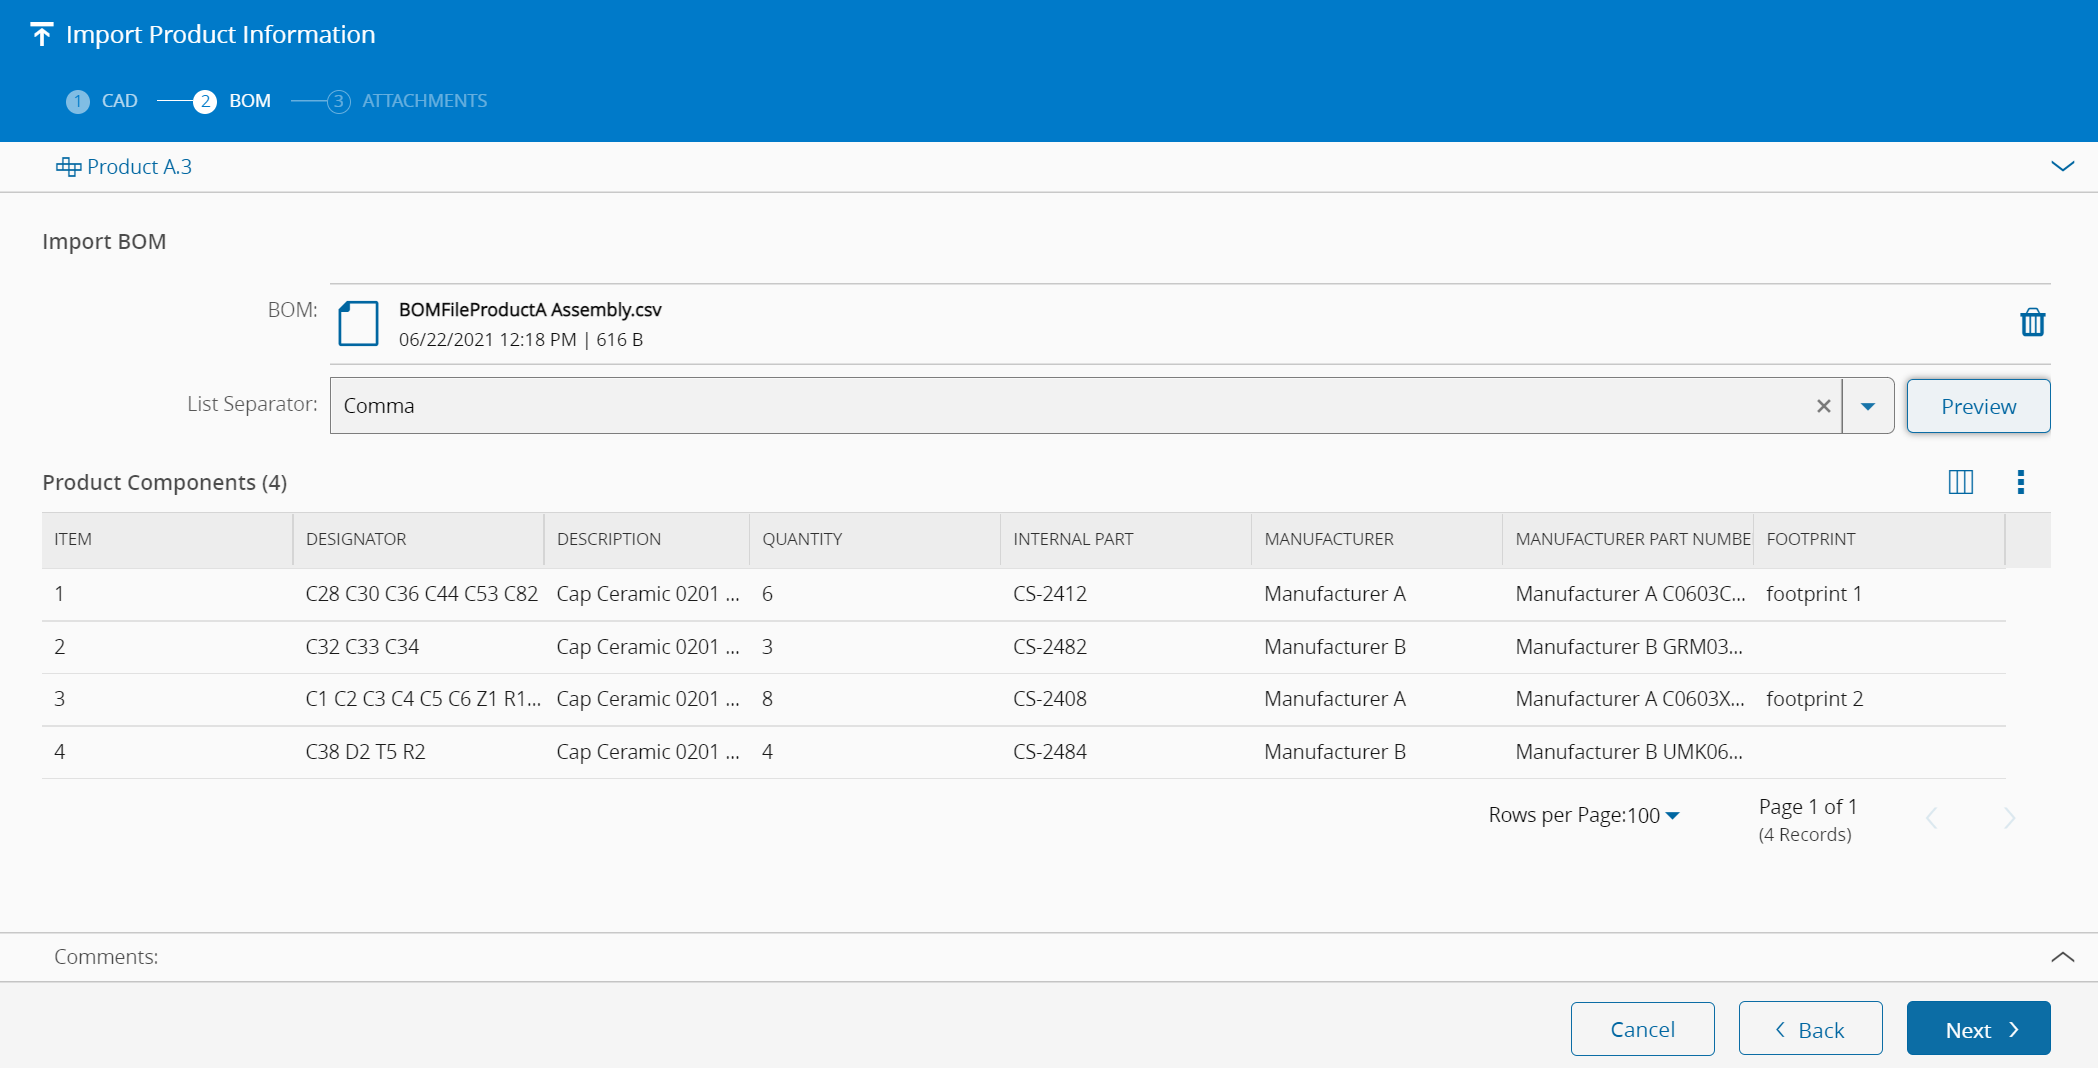Screen dimensions: 2098x1068
Task: Open the column chooser icon
Action: tap(1960, 482)
